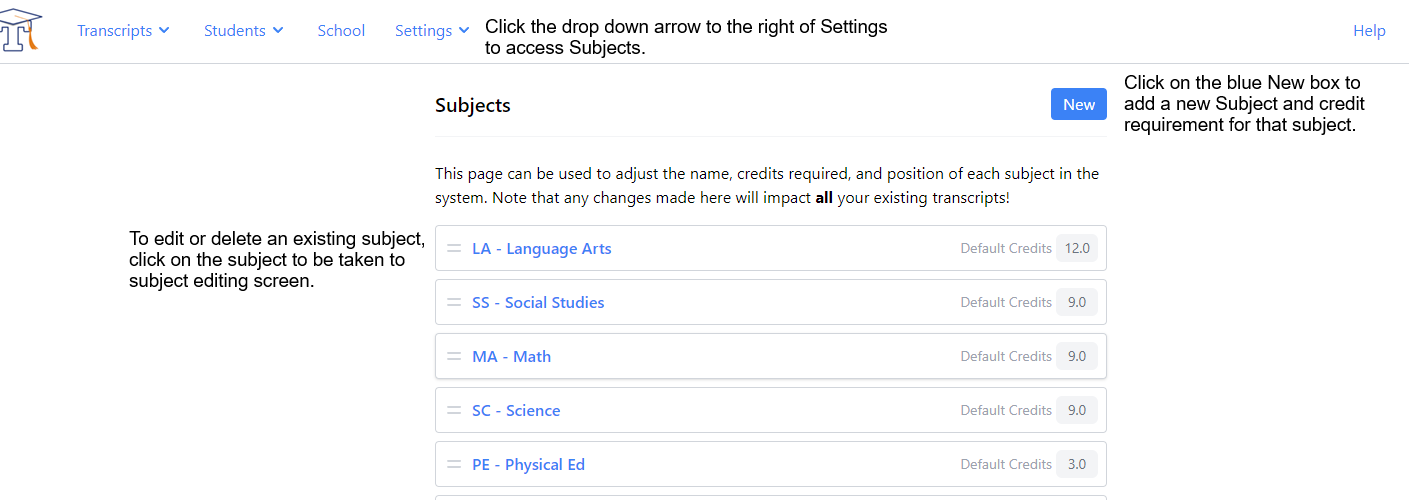This screenshot has height=500, width=1409.
Task: Edit the SS - Social Studies subject
Action: point(538,303)
